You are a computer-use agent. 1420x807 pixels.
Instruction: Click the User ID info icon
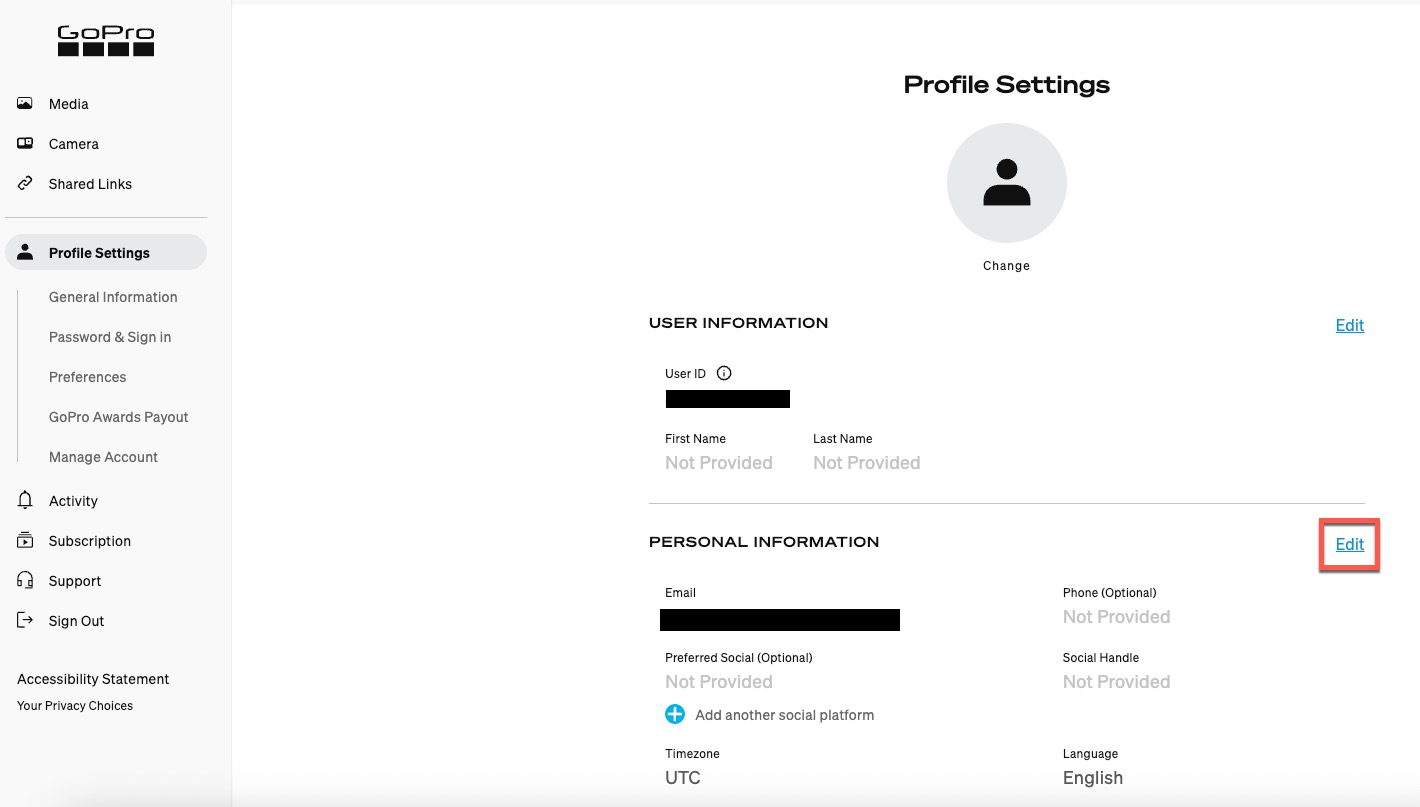725,373
